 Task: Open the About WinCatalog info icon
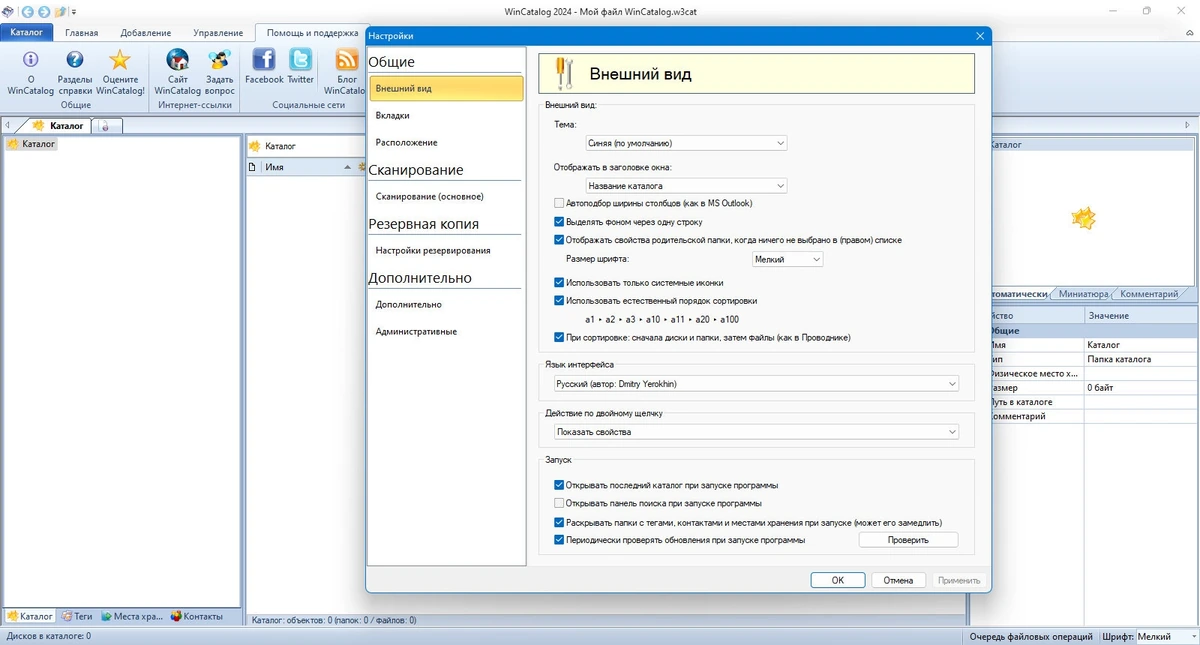coord(31,60)
